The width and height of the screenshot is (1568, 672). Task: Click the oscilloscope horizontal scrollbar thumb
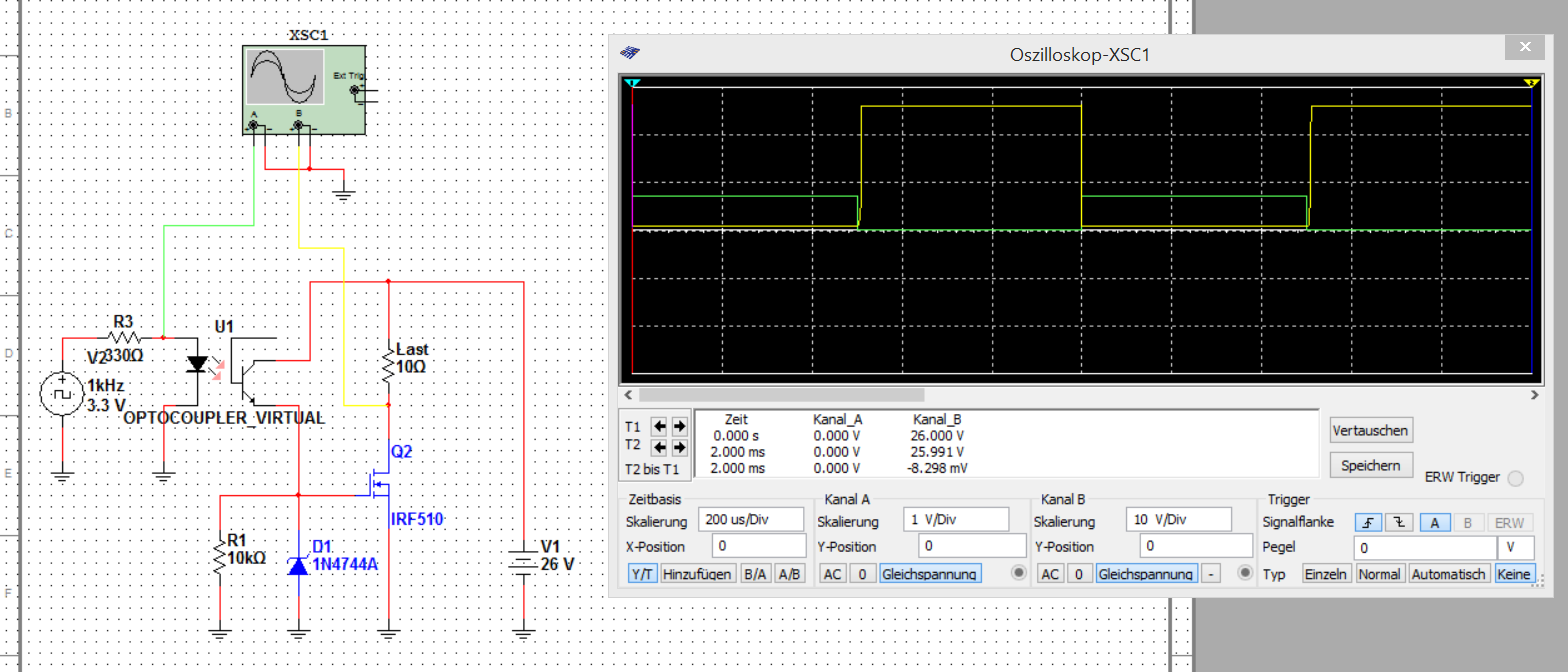coord(782,394)
